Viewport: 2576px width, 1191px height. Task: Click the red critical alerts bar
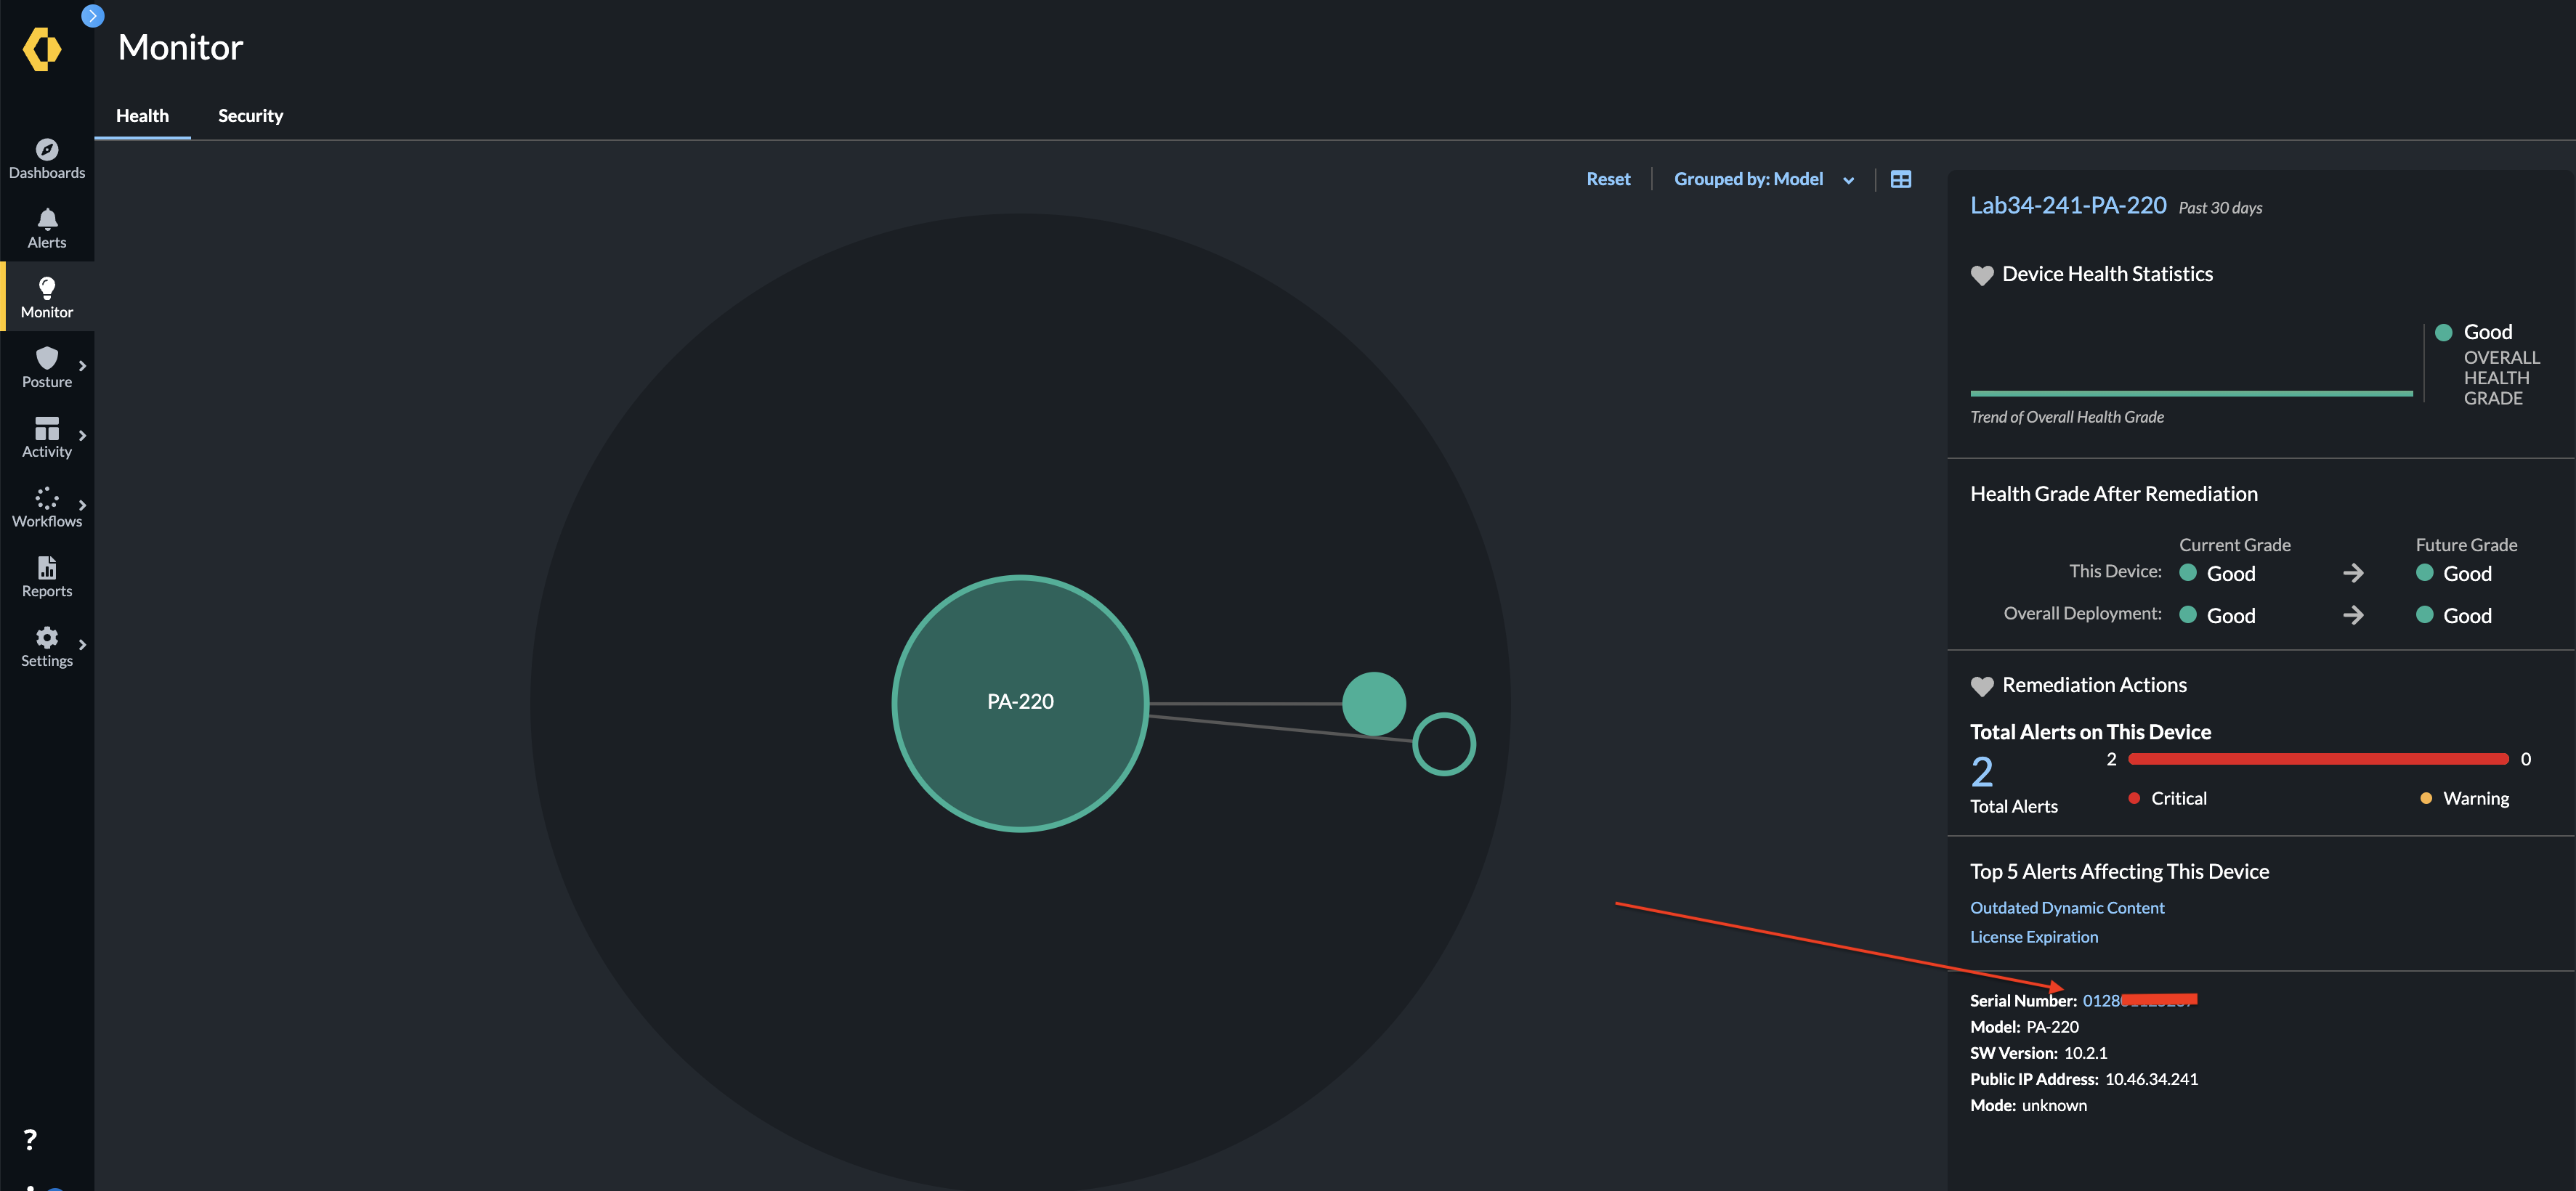[x=2317, y=759]
